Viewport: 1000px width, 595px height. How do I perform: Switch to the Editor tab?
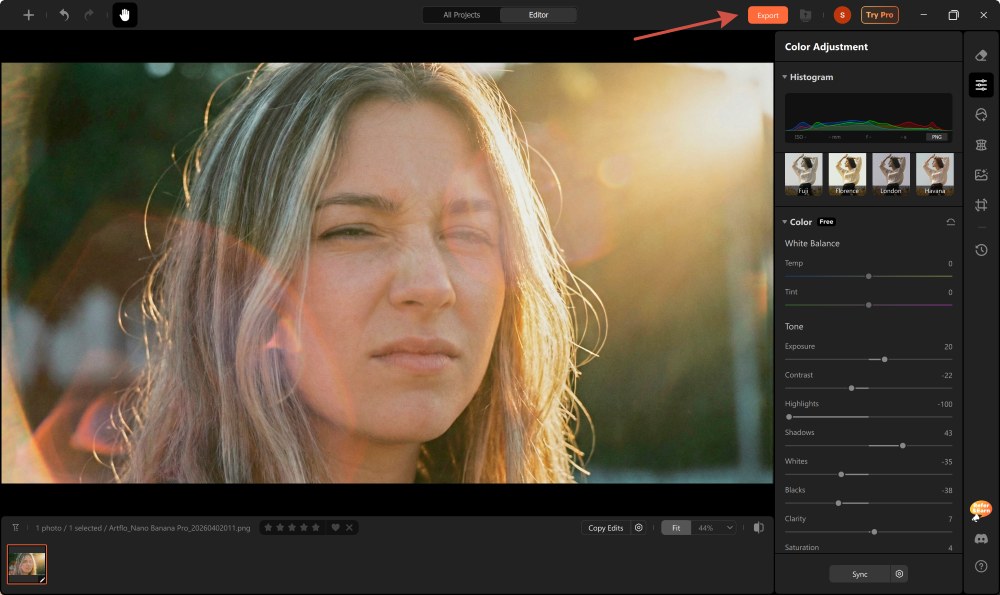click(x=541, y=15)
